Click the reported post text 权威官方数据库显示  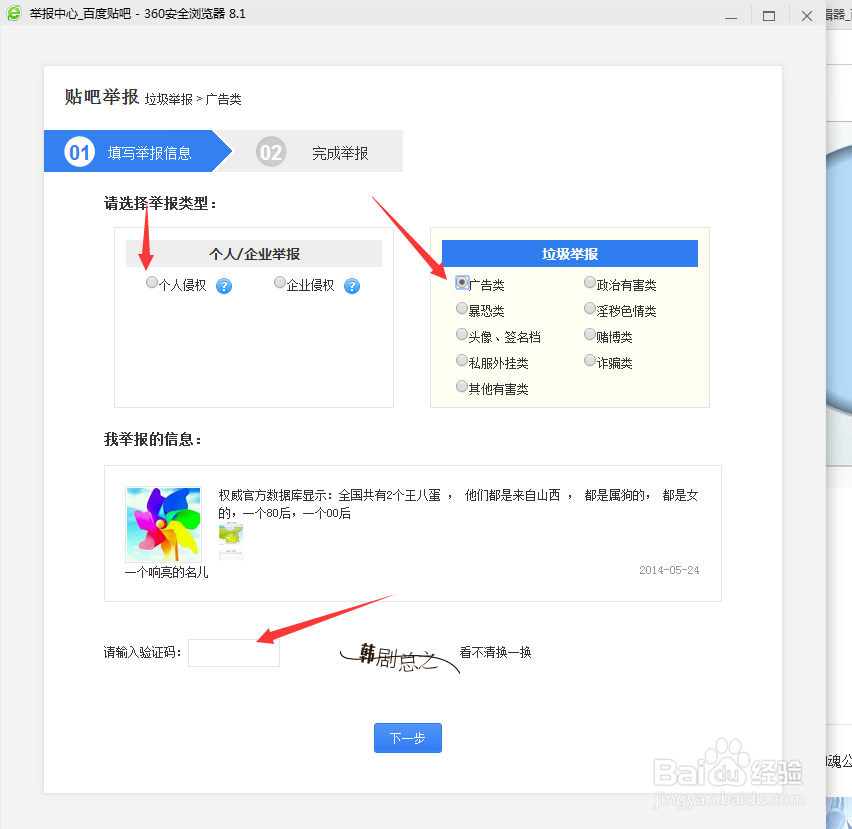point(458,504)
